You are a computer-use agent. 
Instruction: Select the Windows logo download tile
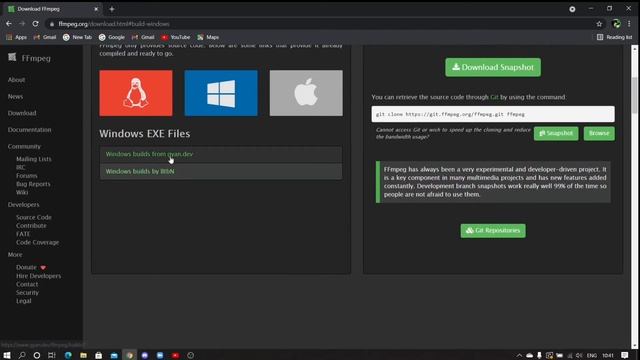click(x=221, y=93)
